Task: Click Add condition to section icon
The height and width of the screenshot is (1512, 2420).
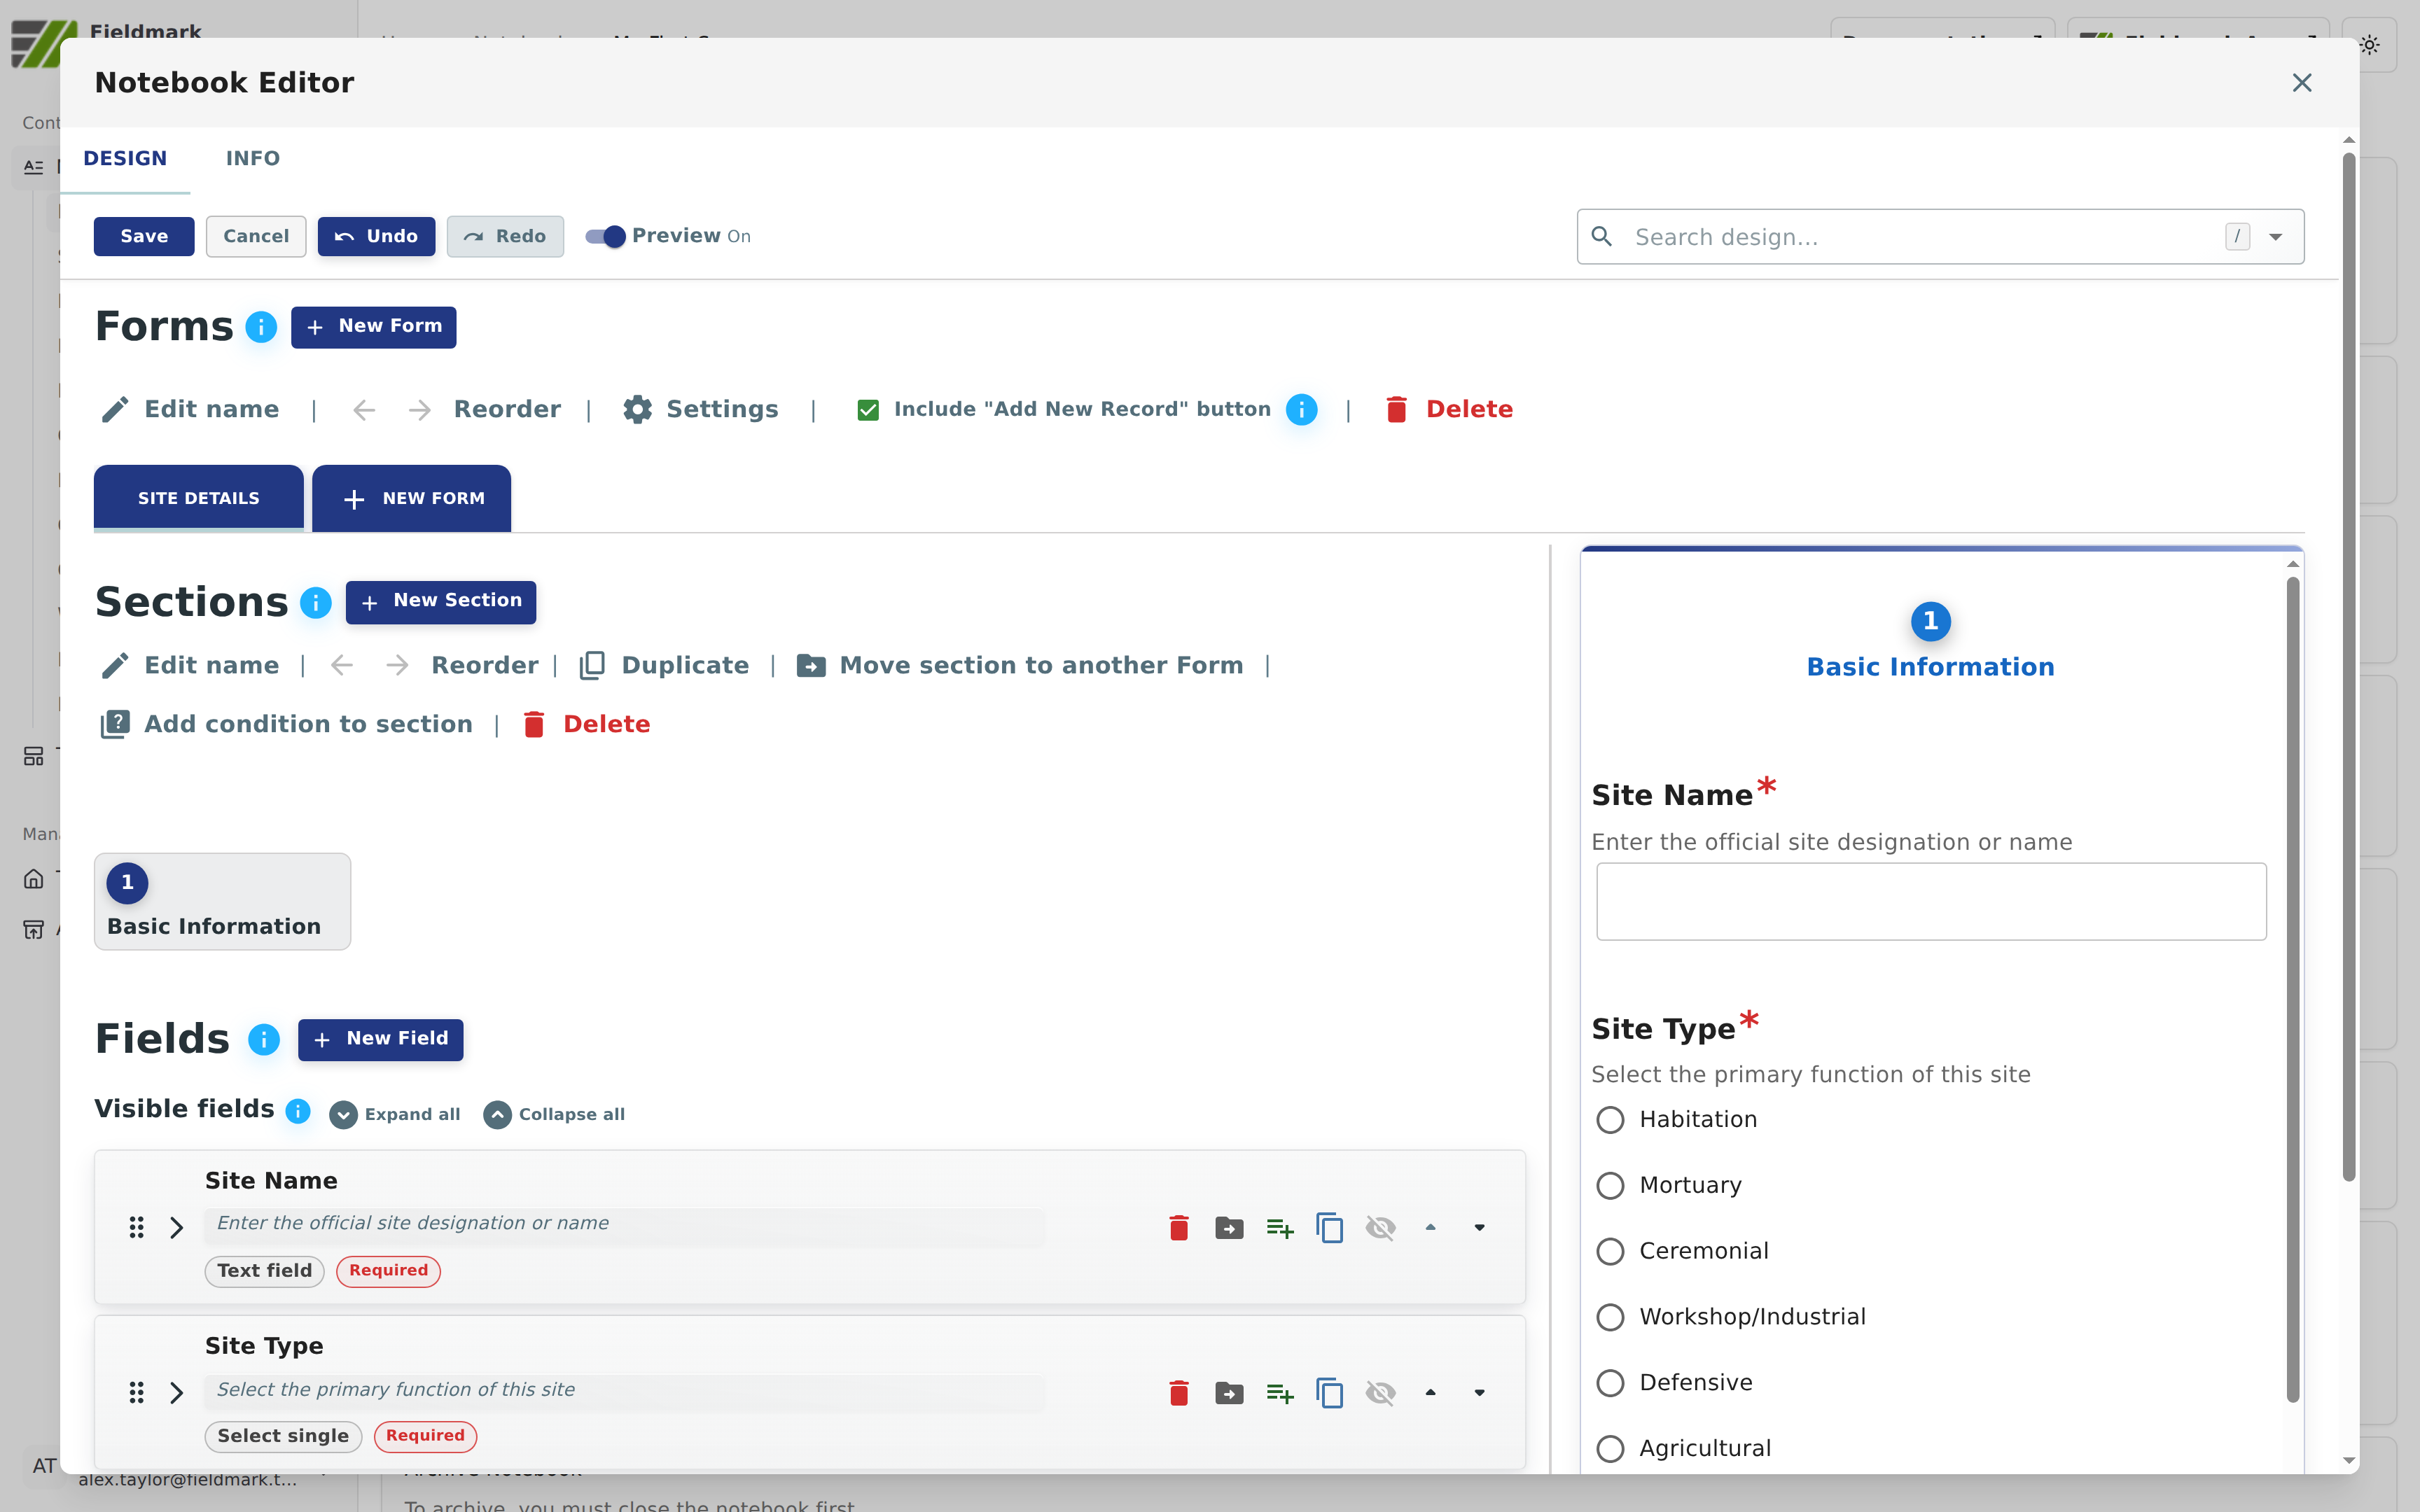Action: (115, 724)
